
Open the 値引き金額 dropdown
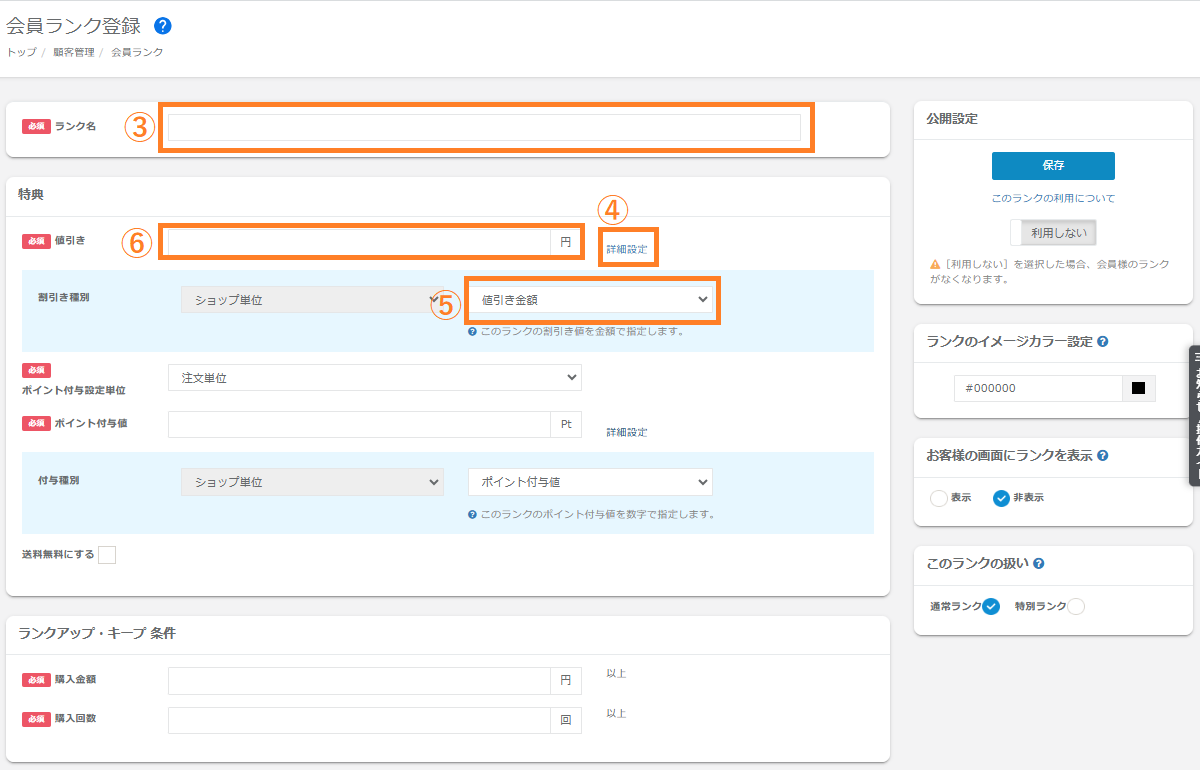coord(590,299)
